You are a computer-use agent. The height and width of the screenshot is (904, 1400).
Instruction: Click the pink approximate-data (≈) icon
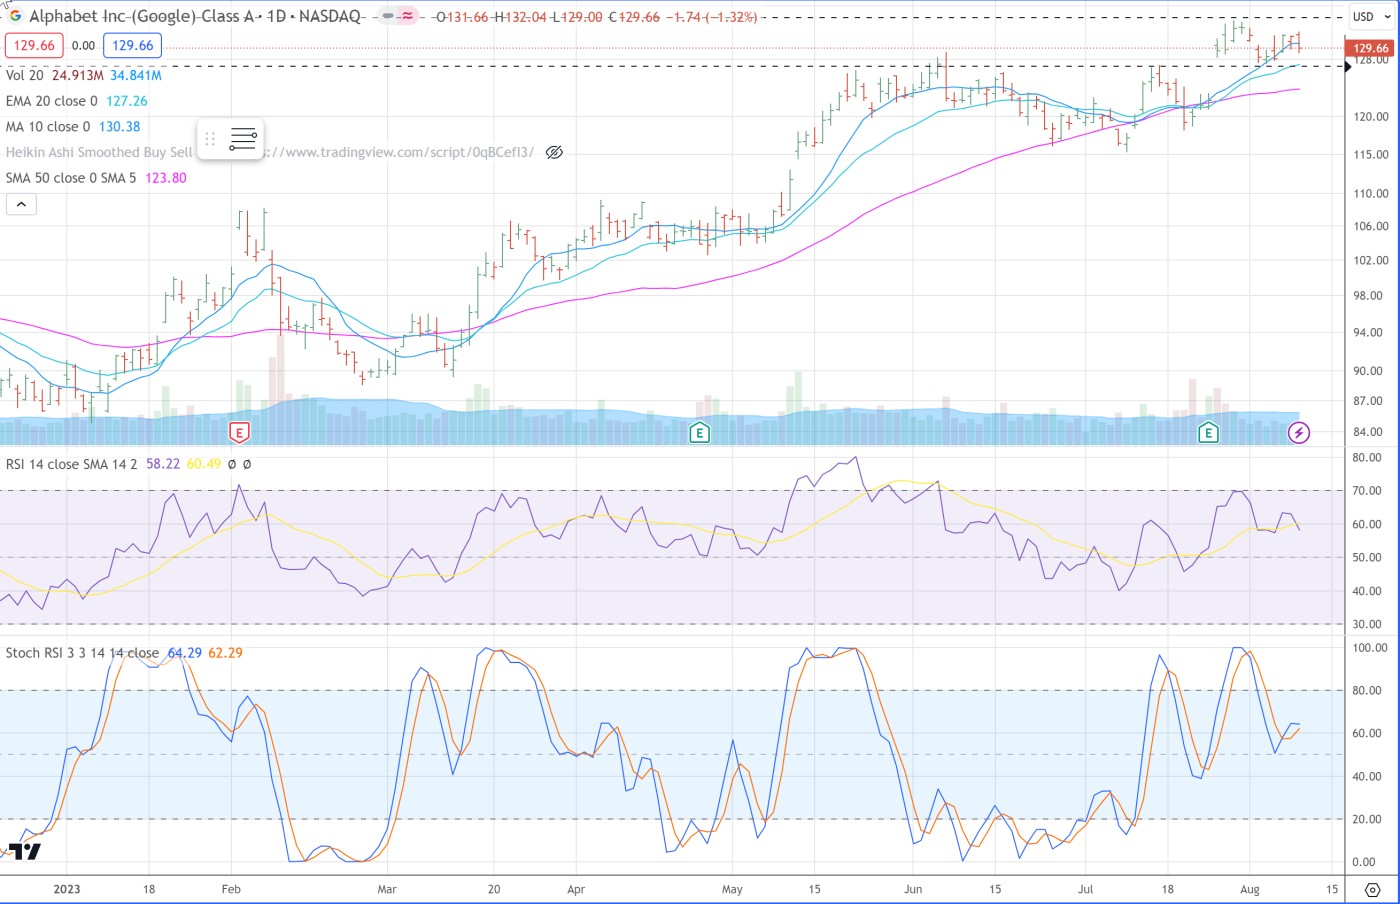[407, 16]
